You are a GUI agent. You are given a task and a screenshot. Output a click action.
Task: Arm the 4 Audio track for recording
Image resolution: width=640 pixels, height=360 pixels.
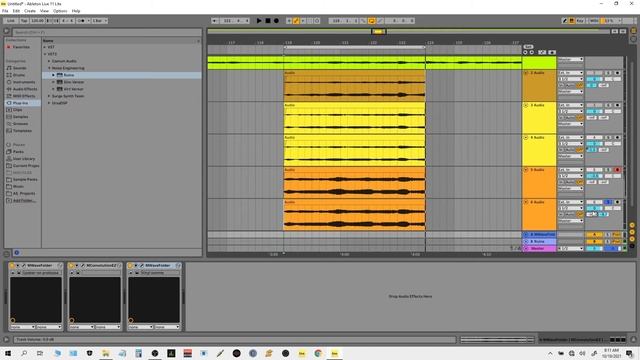pyautogui.click(x=617, y=138)
